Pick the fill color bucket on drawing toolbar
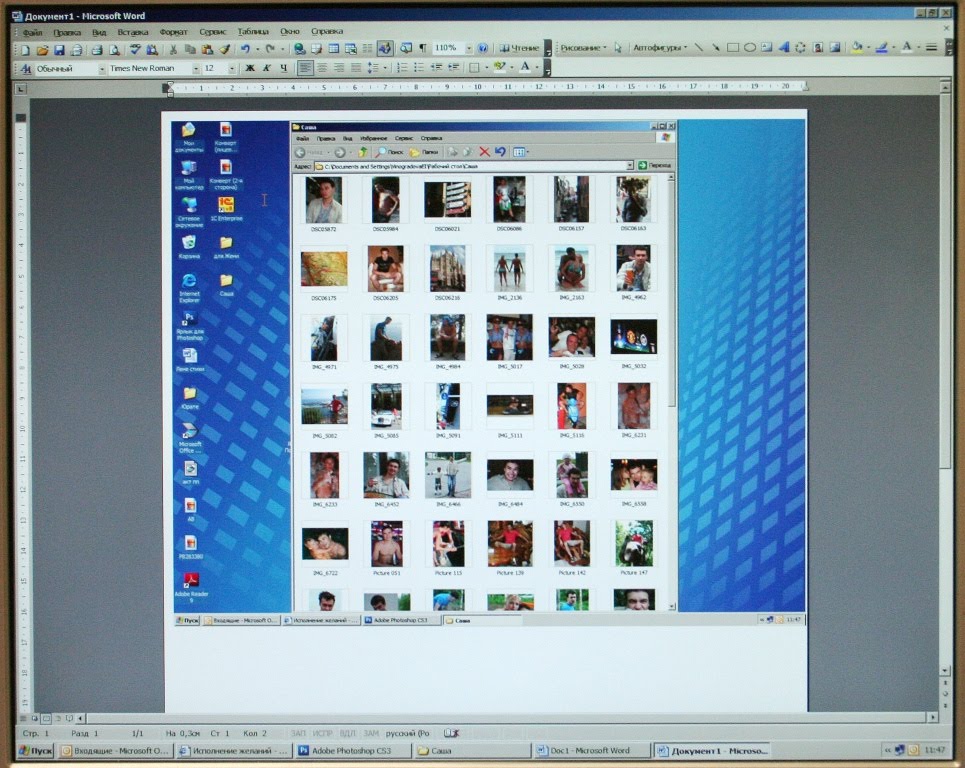This screenshot has width=965, height=768. click(x=856, y=47)
